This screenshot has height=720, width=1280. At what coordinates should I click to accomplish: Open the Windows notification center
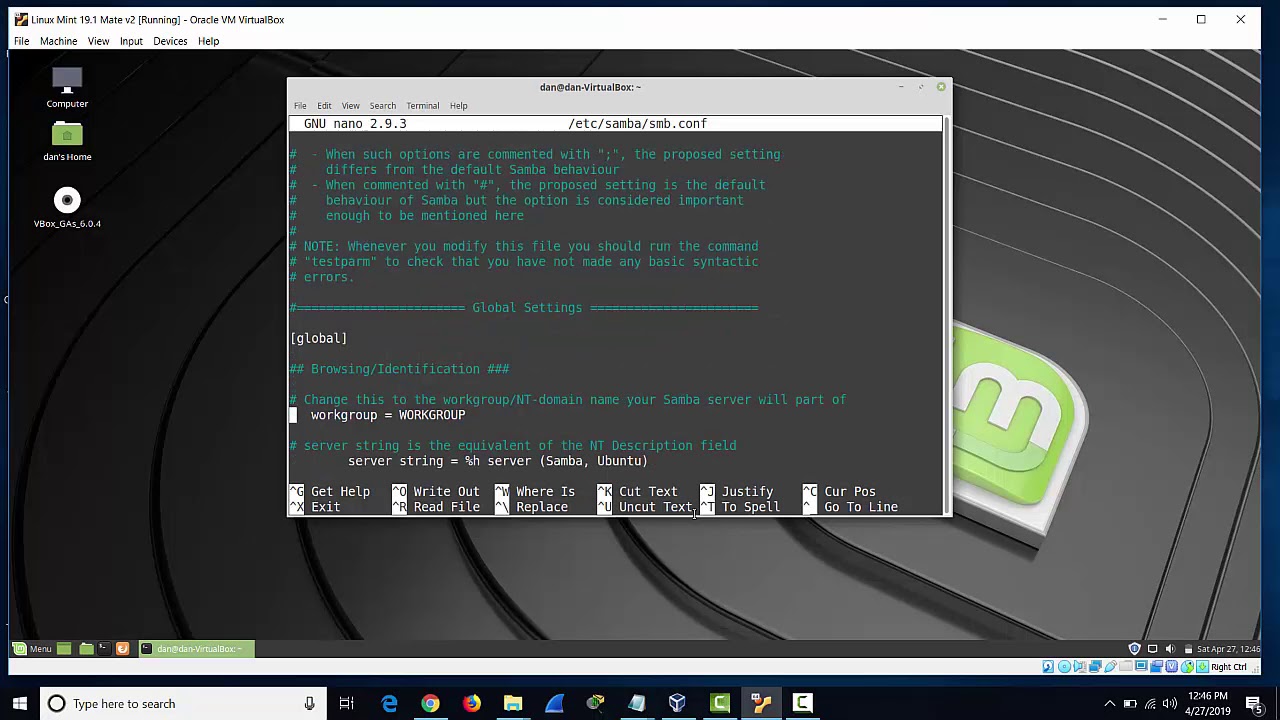pos(1254,704)
